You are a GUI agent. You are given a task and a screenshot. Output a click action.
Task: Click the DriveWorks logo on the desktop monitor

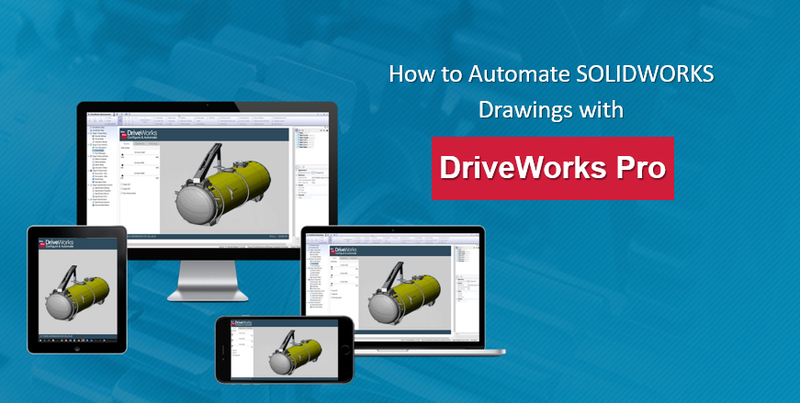(143, 136)
